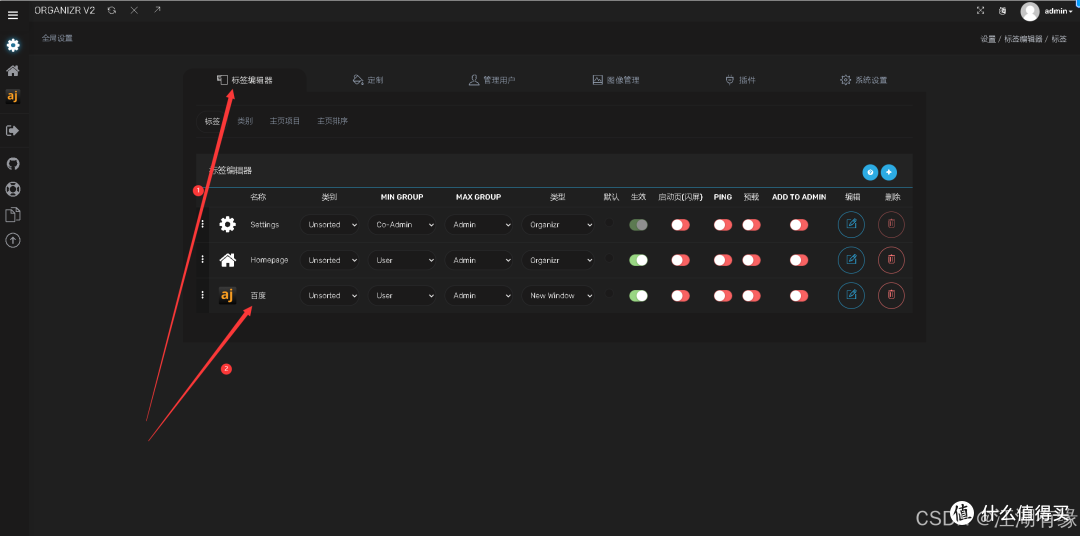The image size is (1080, 536).
Task: Edit the Homepage tab row
Action: tap(851, 260)
